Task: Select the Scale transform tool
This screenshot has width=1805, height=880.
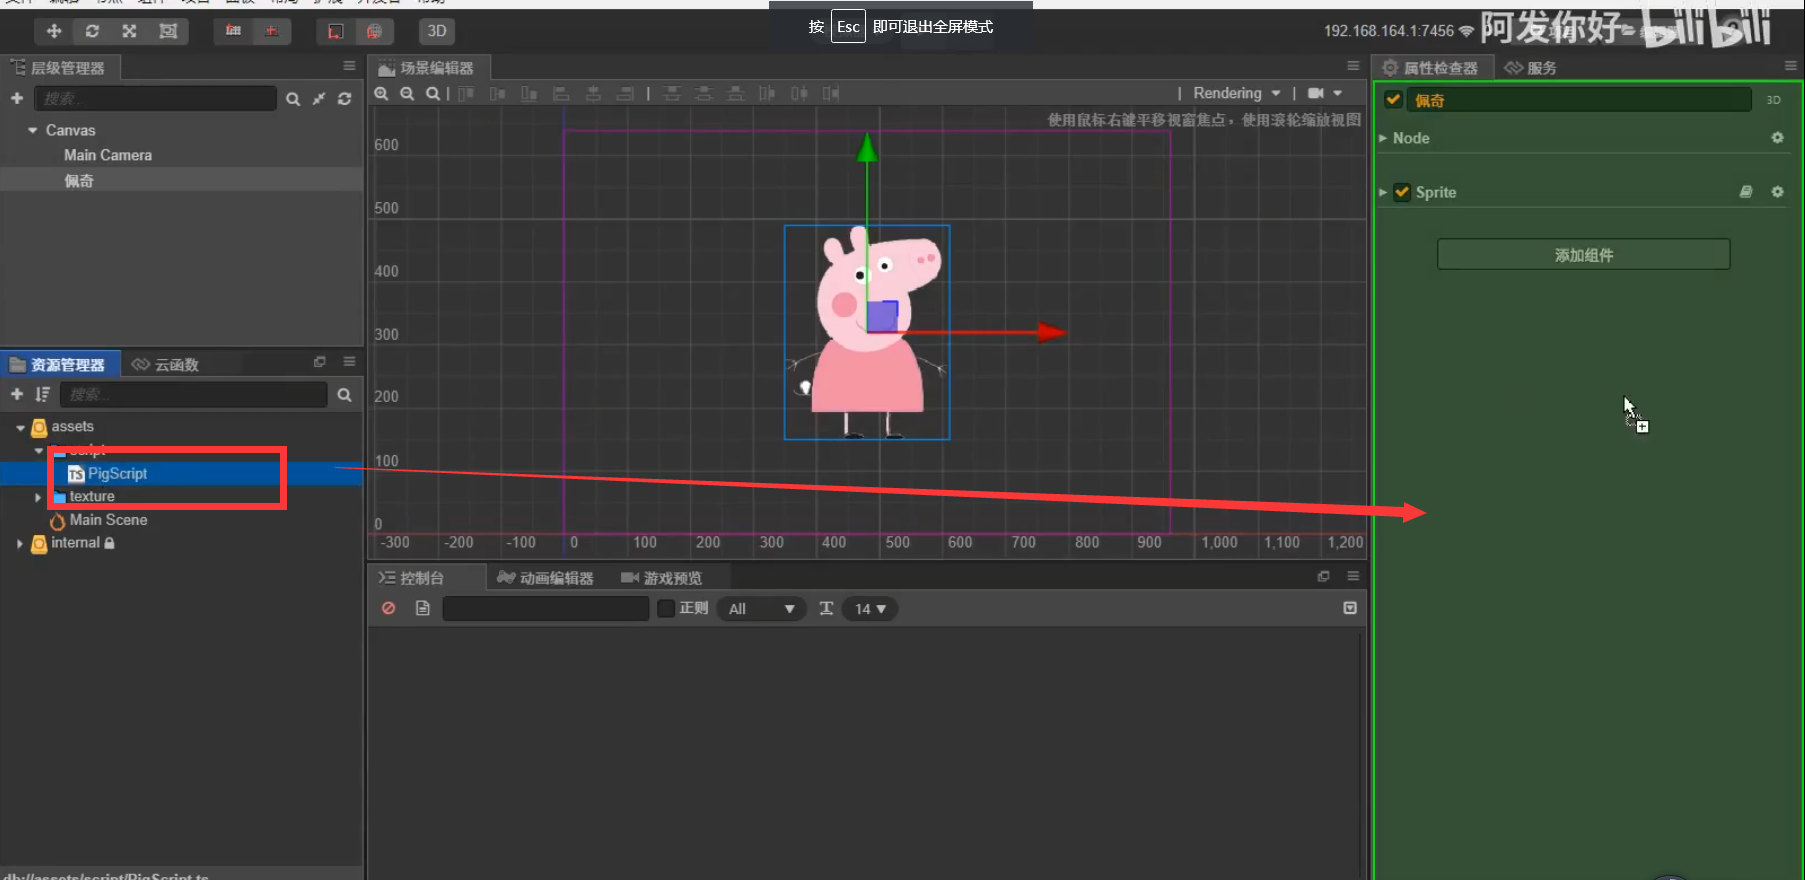Action: click(x=130, y=31)
